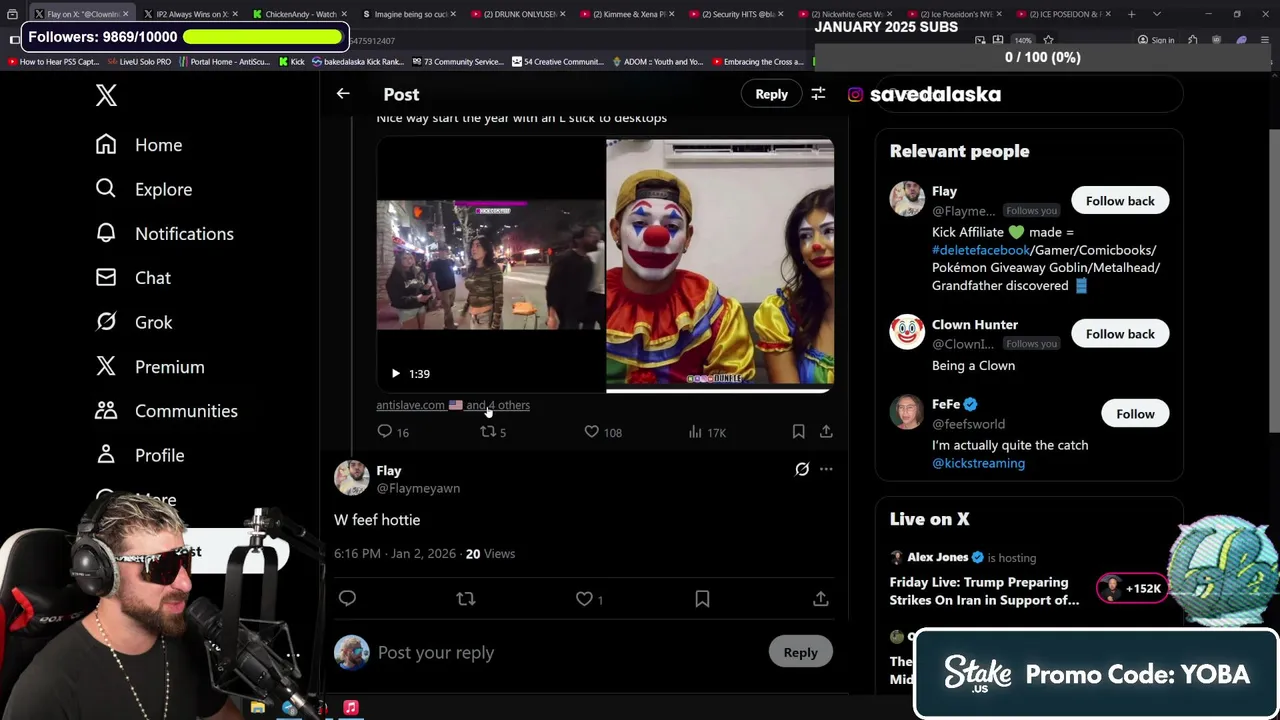Open the clown makeup video thumbnail
Screen dimensions: 1280x720
[720, 262]
